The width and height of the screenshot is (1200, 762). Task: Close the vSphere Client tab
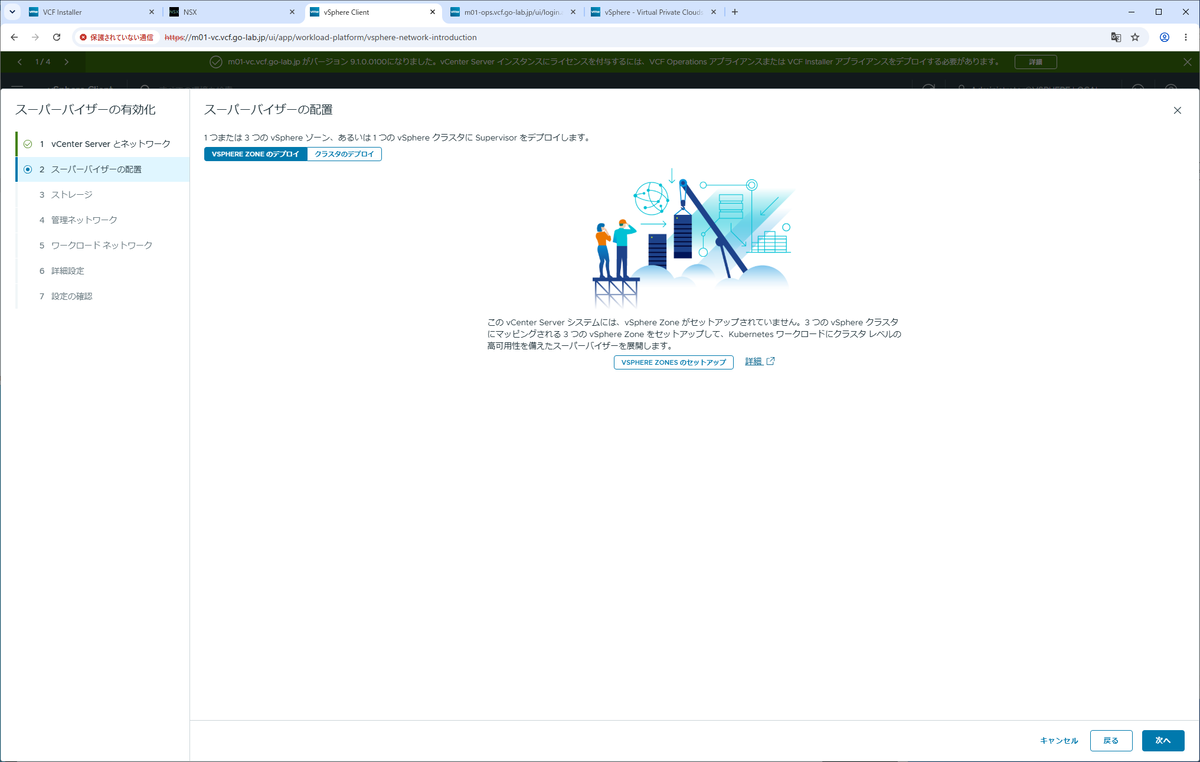point(433,12)
